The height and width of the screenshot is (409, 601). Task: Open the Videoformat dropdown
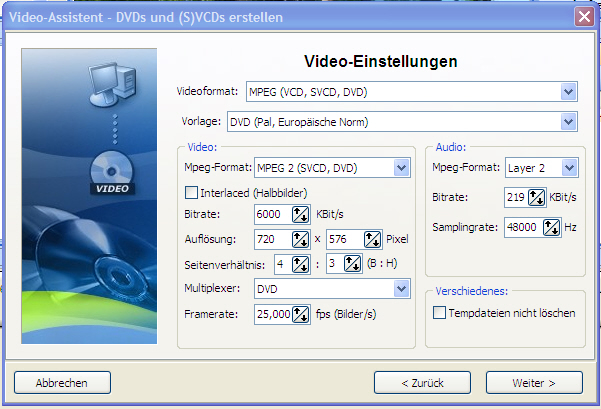coord(569,92)
